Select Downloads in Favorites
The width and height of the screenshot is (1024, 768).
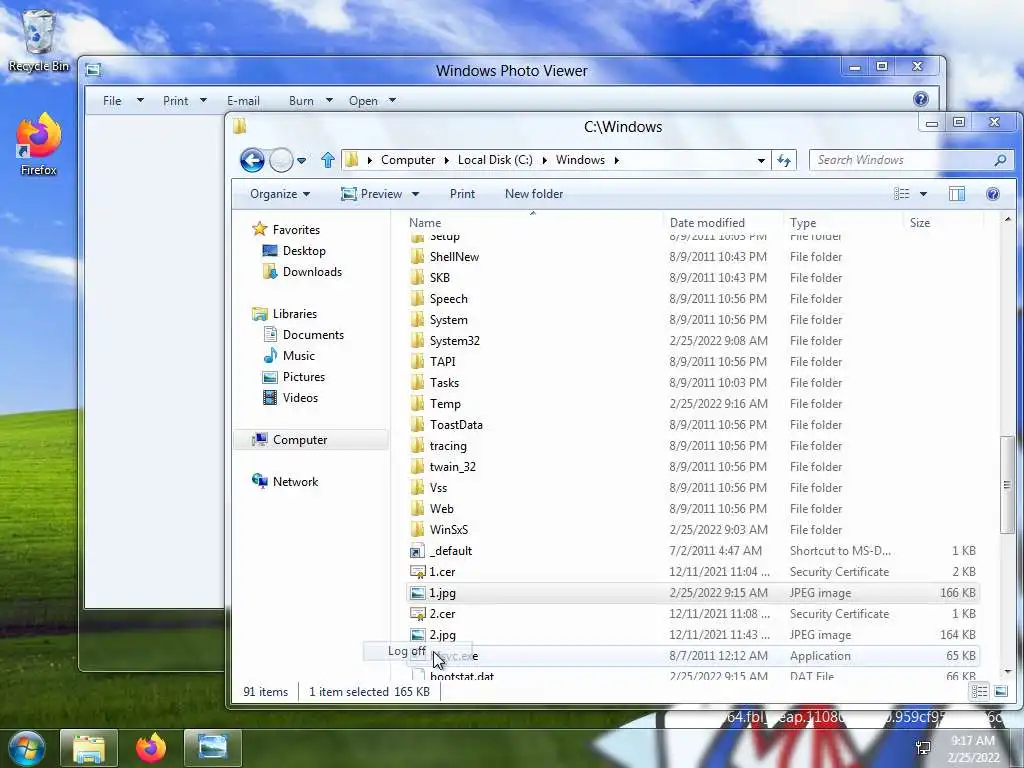click(x=312, y=272)
